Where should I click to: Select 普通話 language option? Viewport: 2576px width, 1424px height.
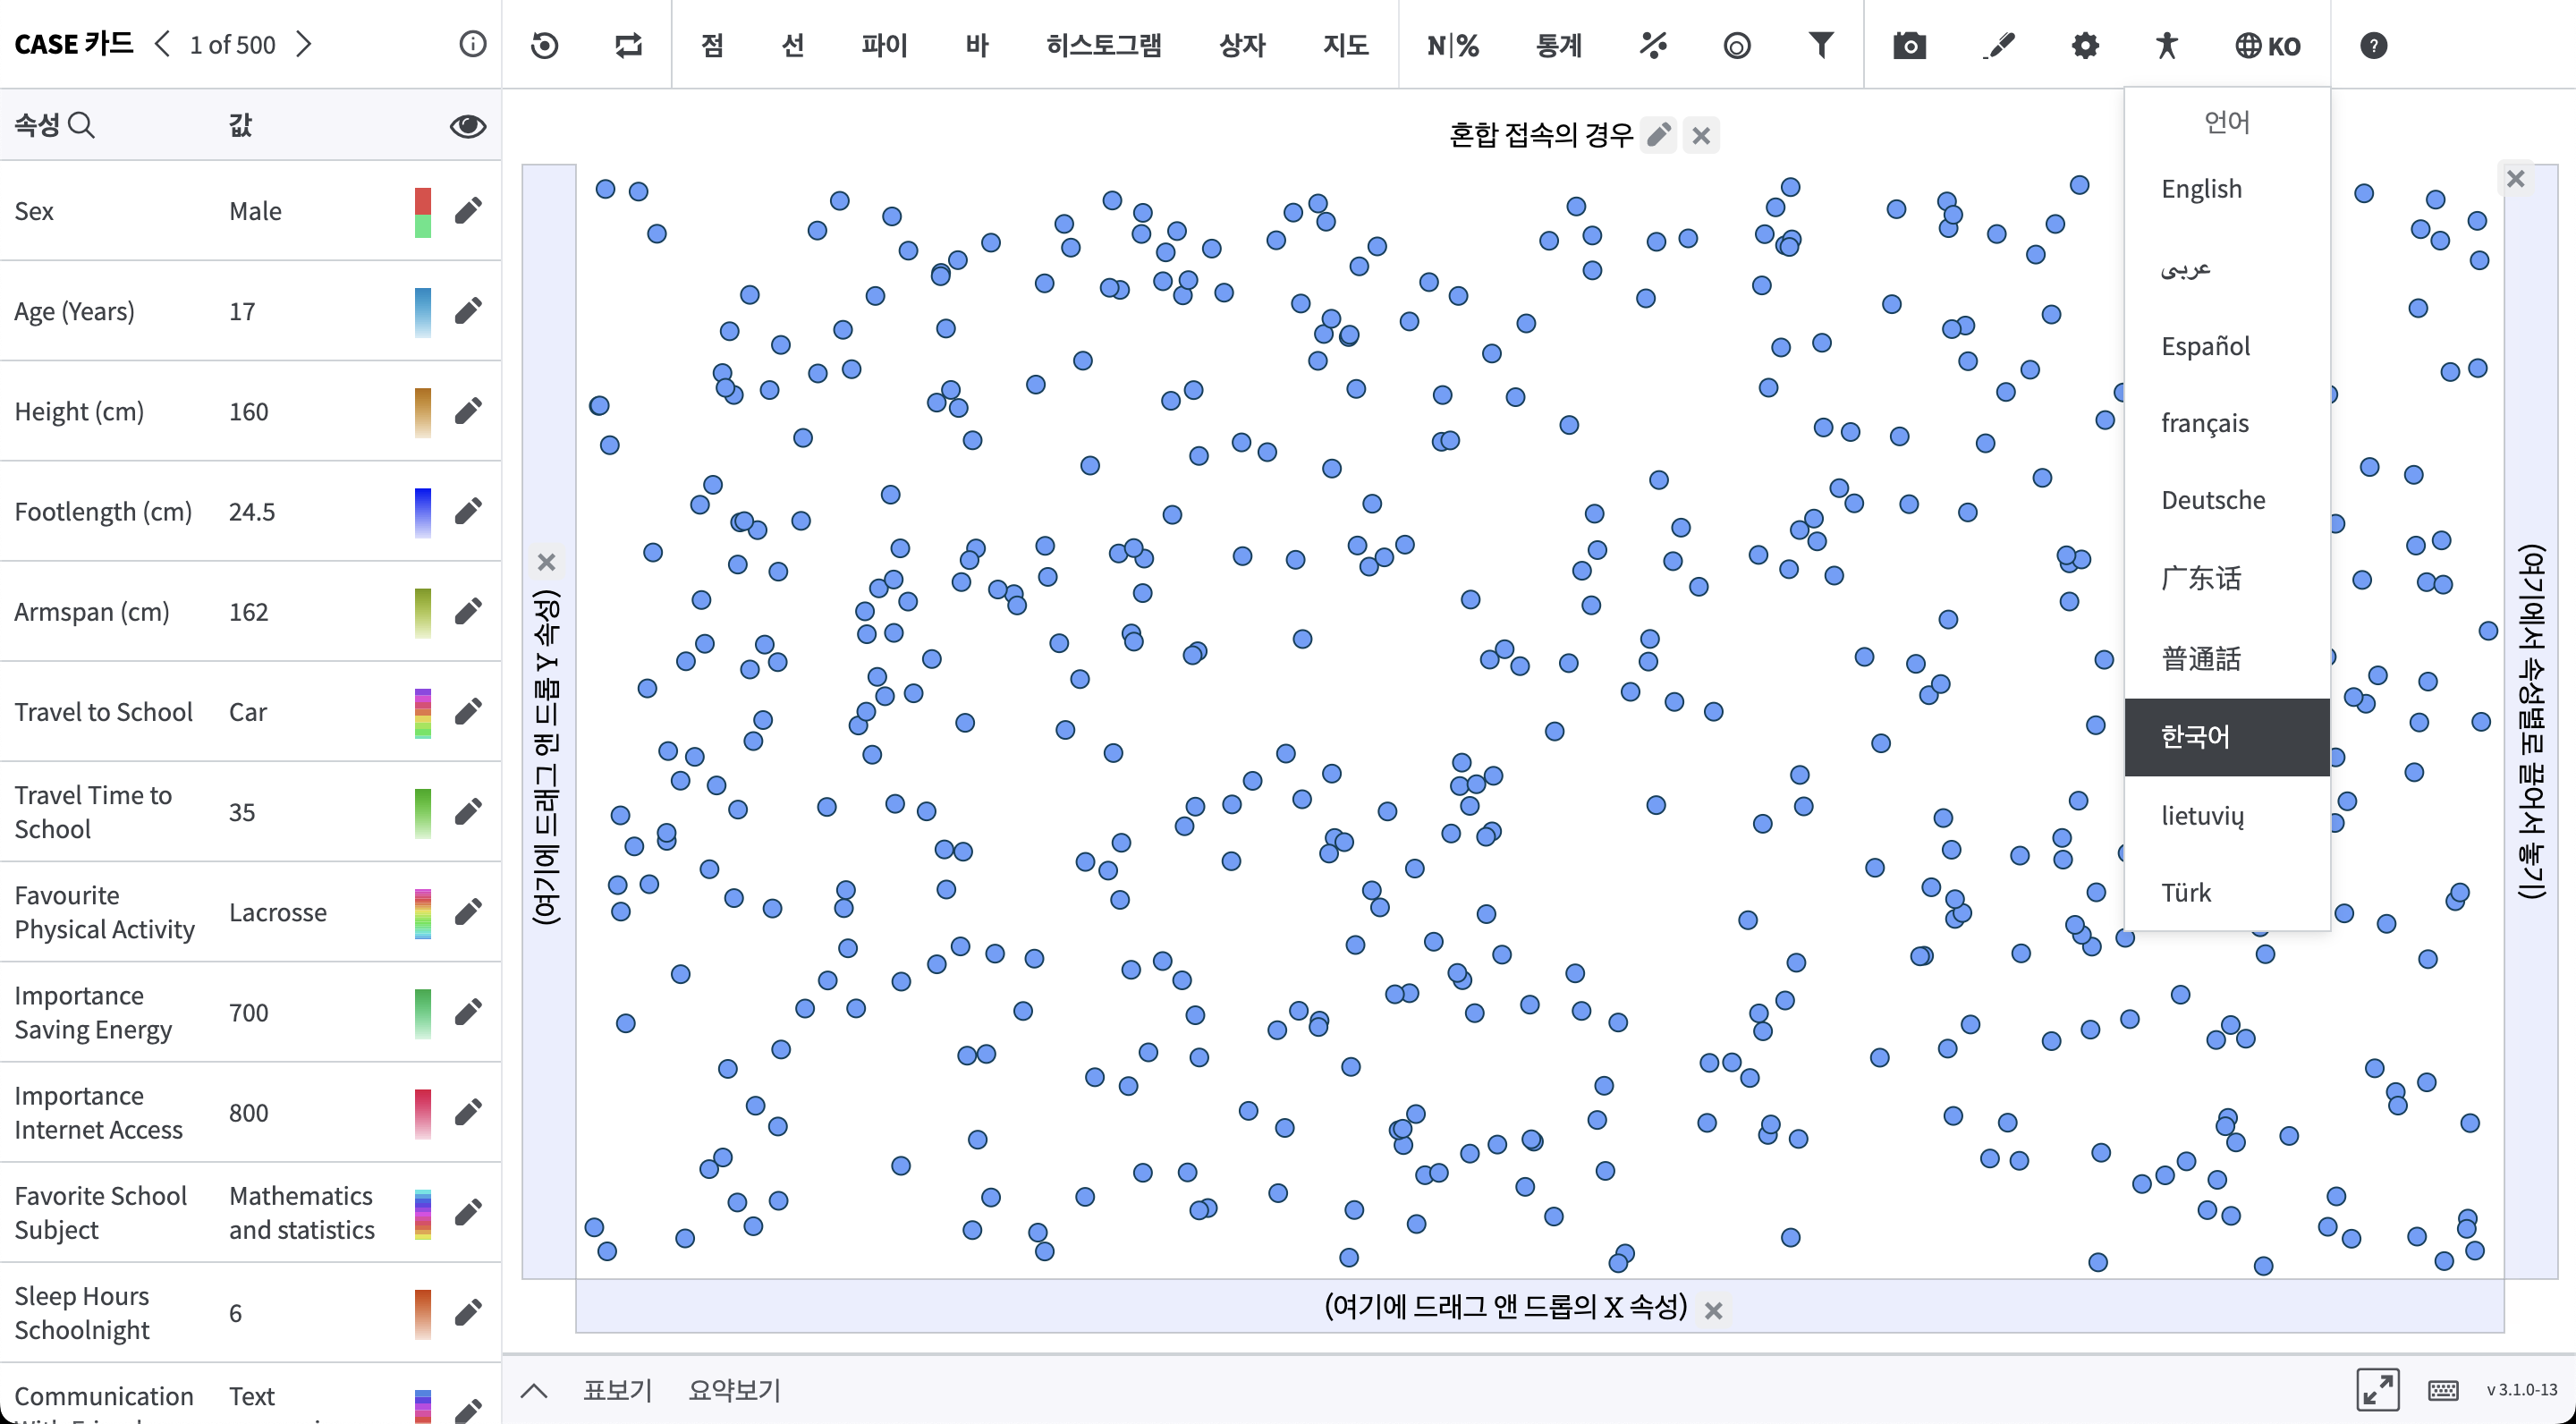pos(2227,658)
